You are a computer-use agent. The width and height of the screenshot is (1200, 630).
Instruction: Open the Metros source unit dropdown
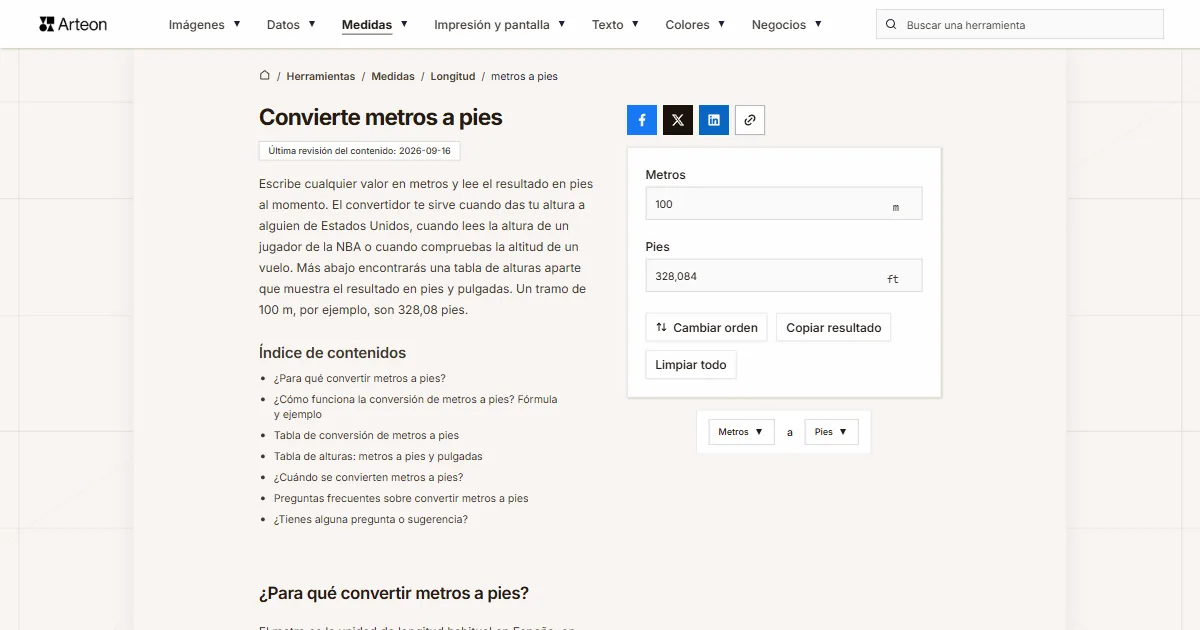tap(741, 432)
